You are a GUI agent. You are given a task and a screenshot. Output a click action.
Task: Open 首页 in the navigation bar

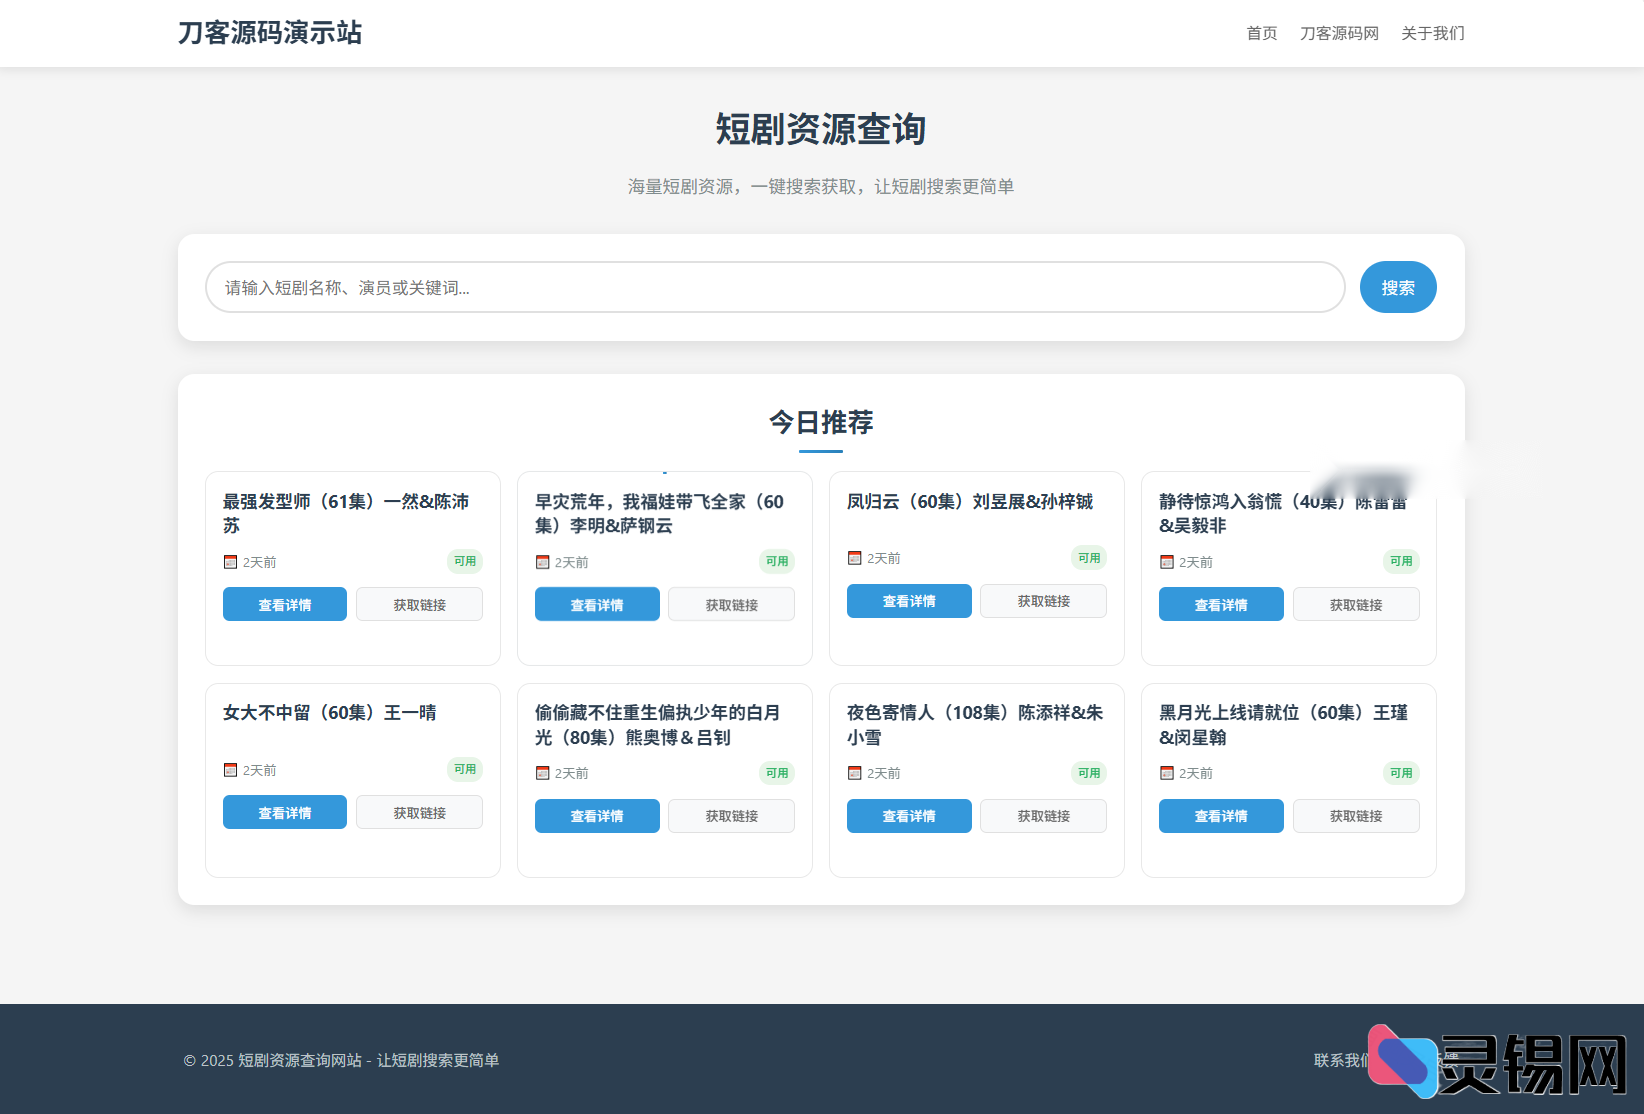(x=1261, y=33)
